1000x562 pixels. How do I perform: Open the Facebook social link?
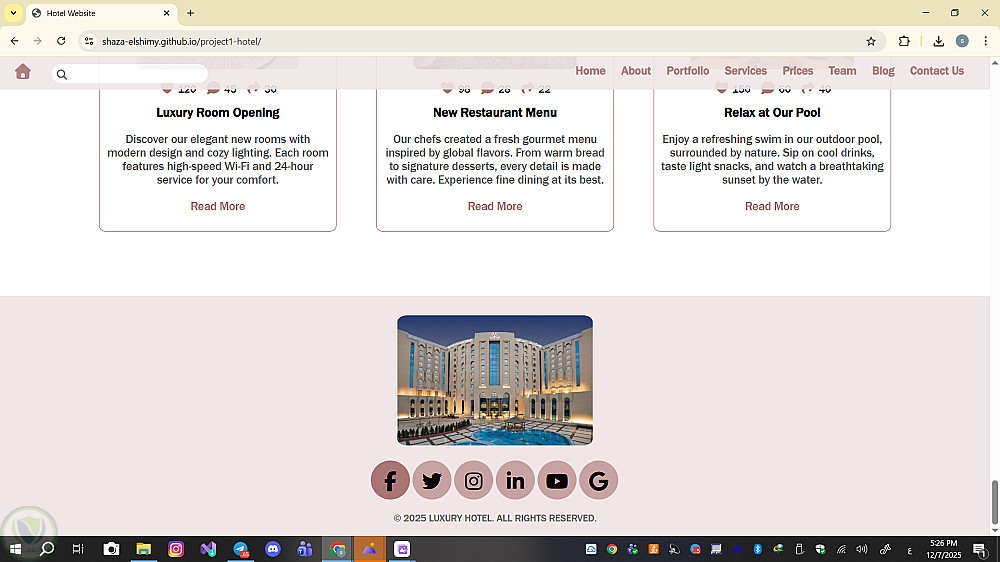click(x=390, y=480)
